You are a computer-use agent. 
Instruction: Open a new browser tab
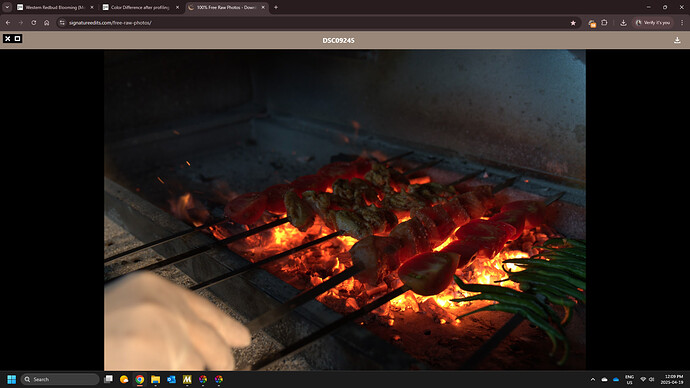[x=276, y=7]
